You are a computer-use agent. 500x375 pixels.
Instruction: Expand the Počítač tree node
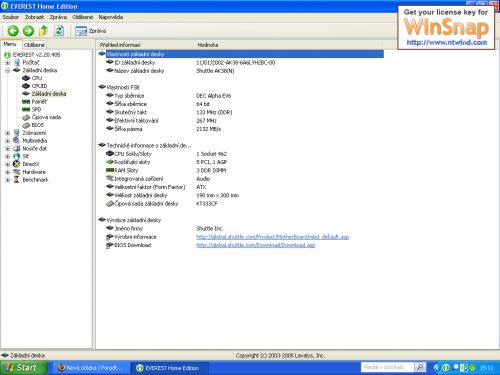click(x=7, y=63)
